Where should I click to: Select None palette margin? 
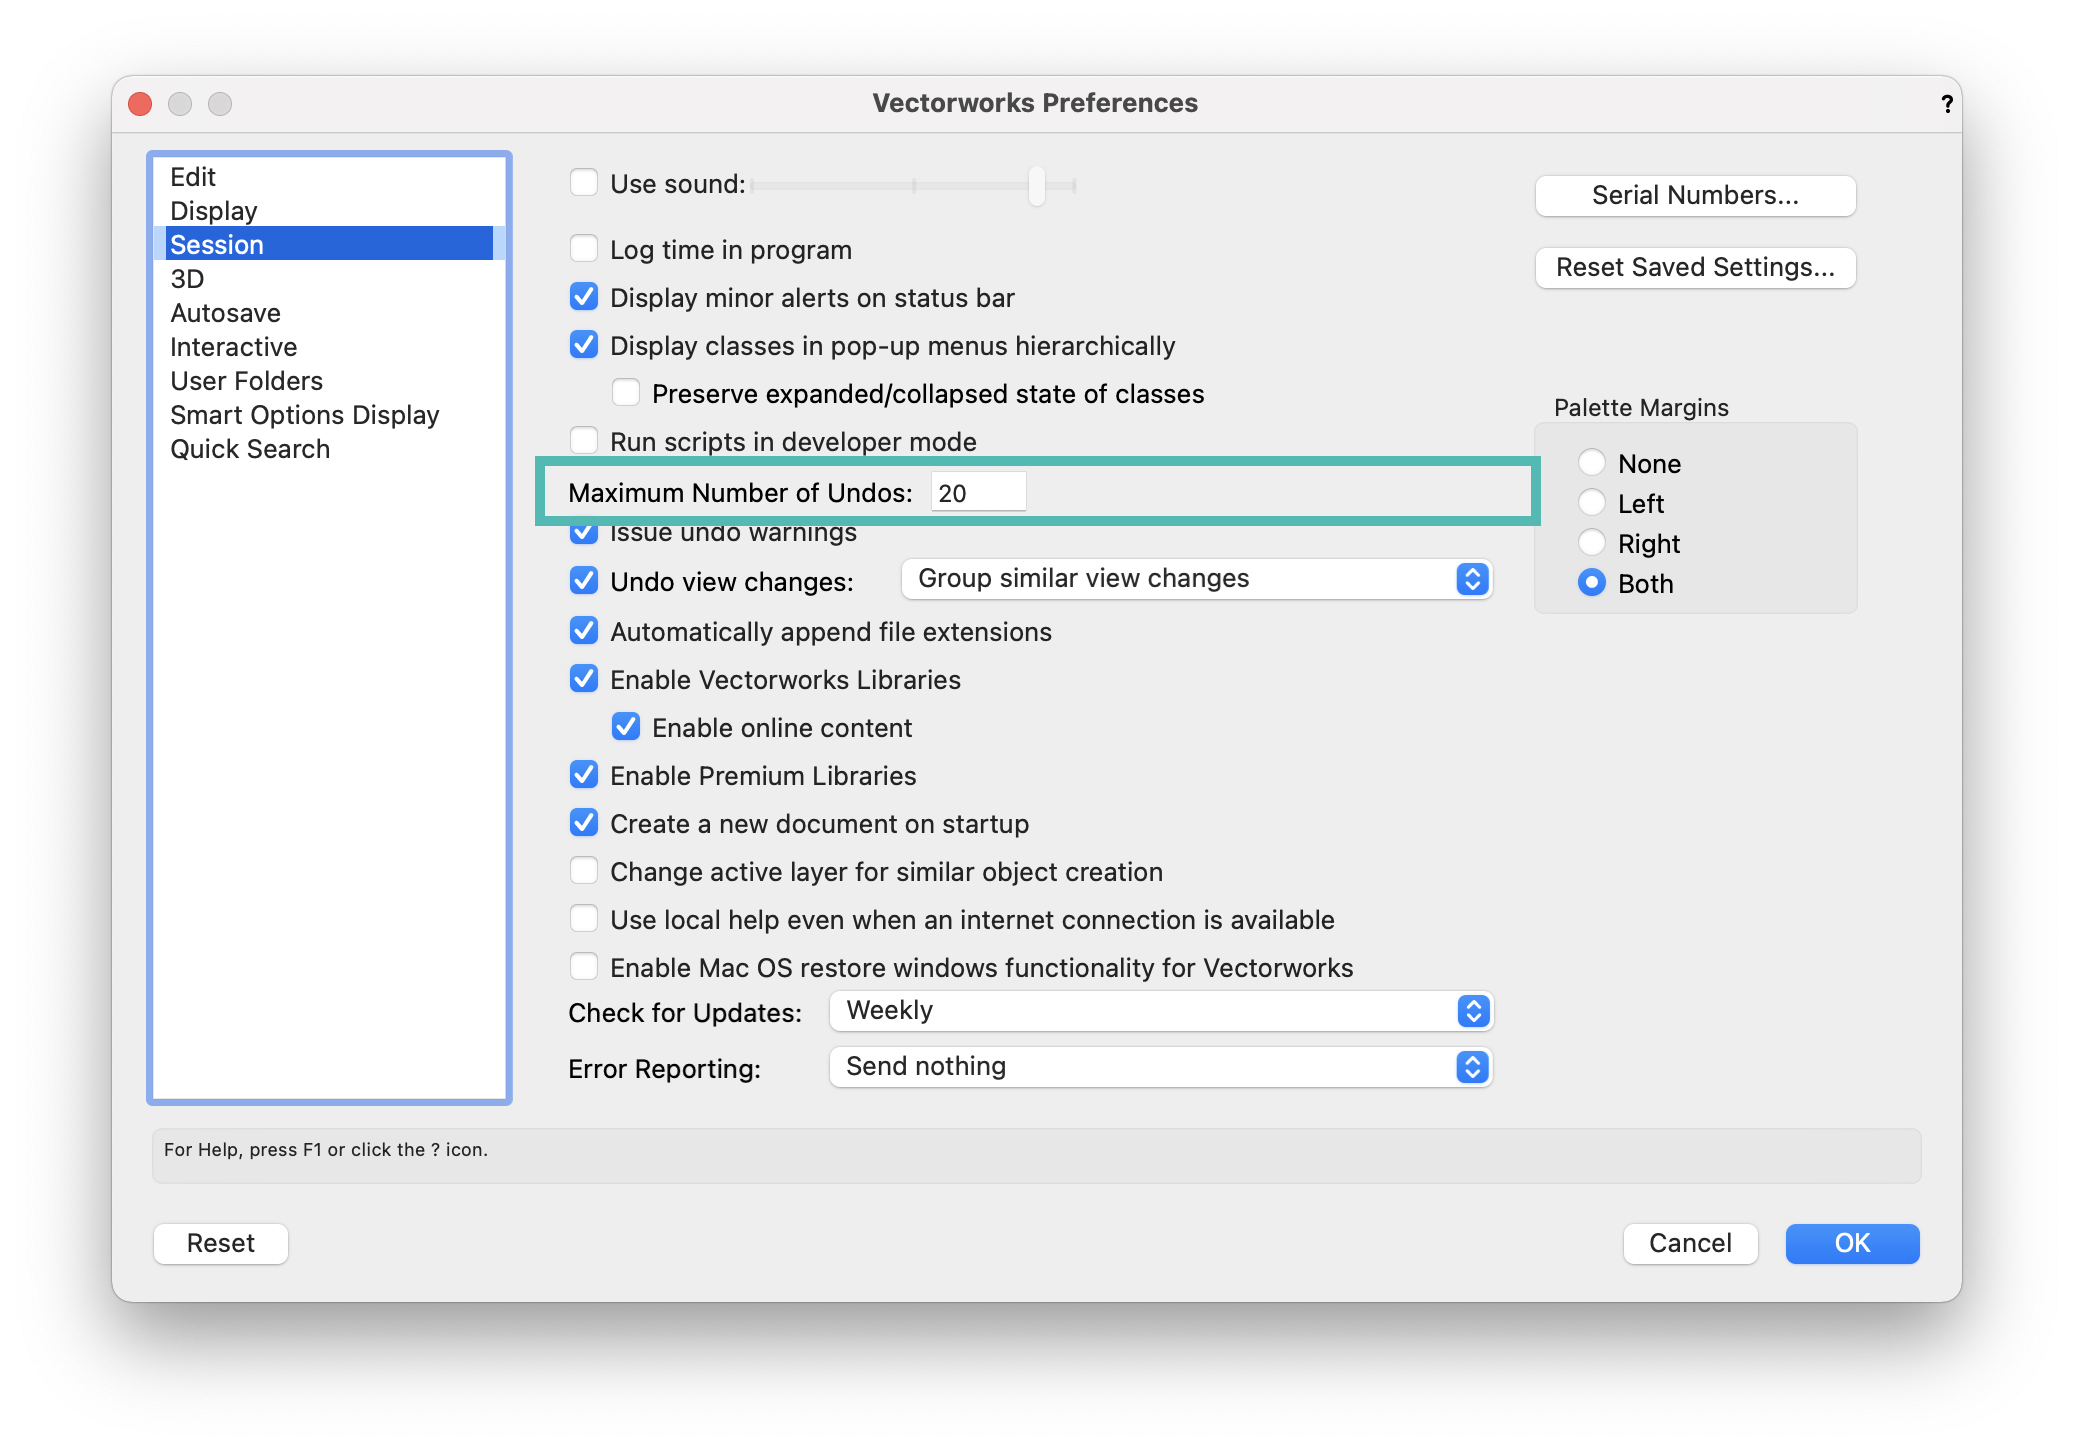tap(1592, 463)
